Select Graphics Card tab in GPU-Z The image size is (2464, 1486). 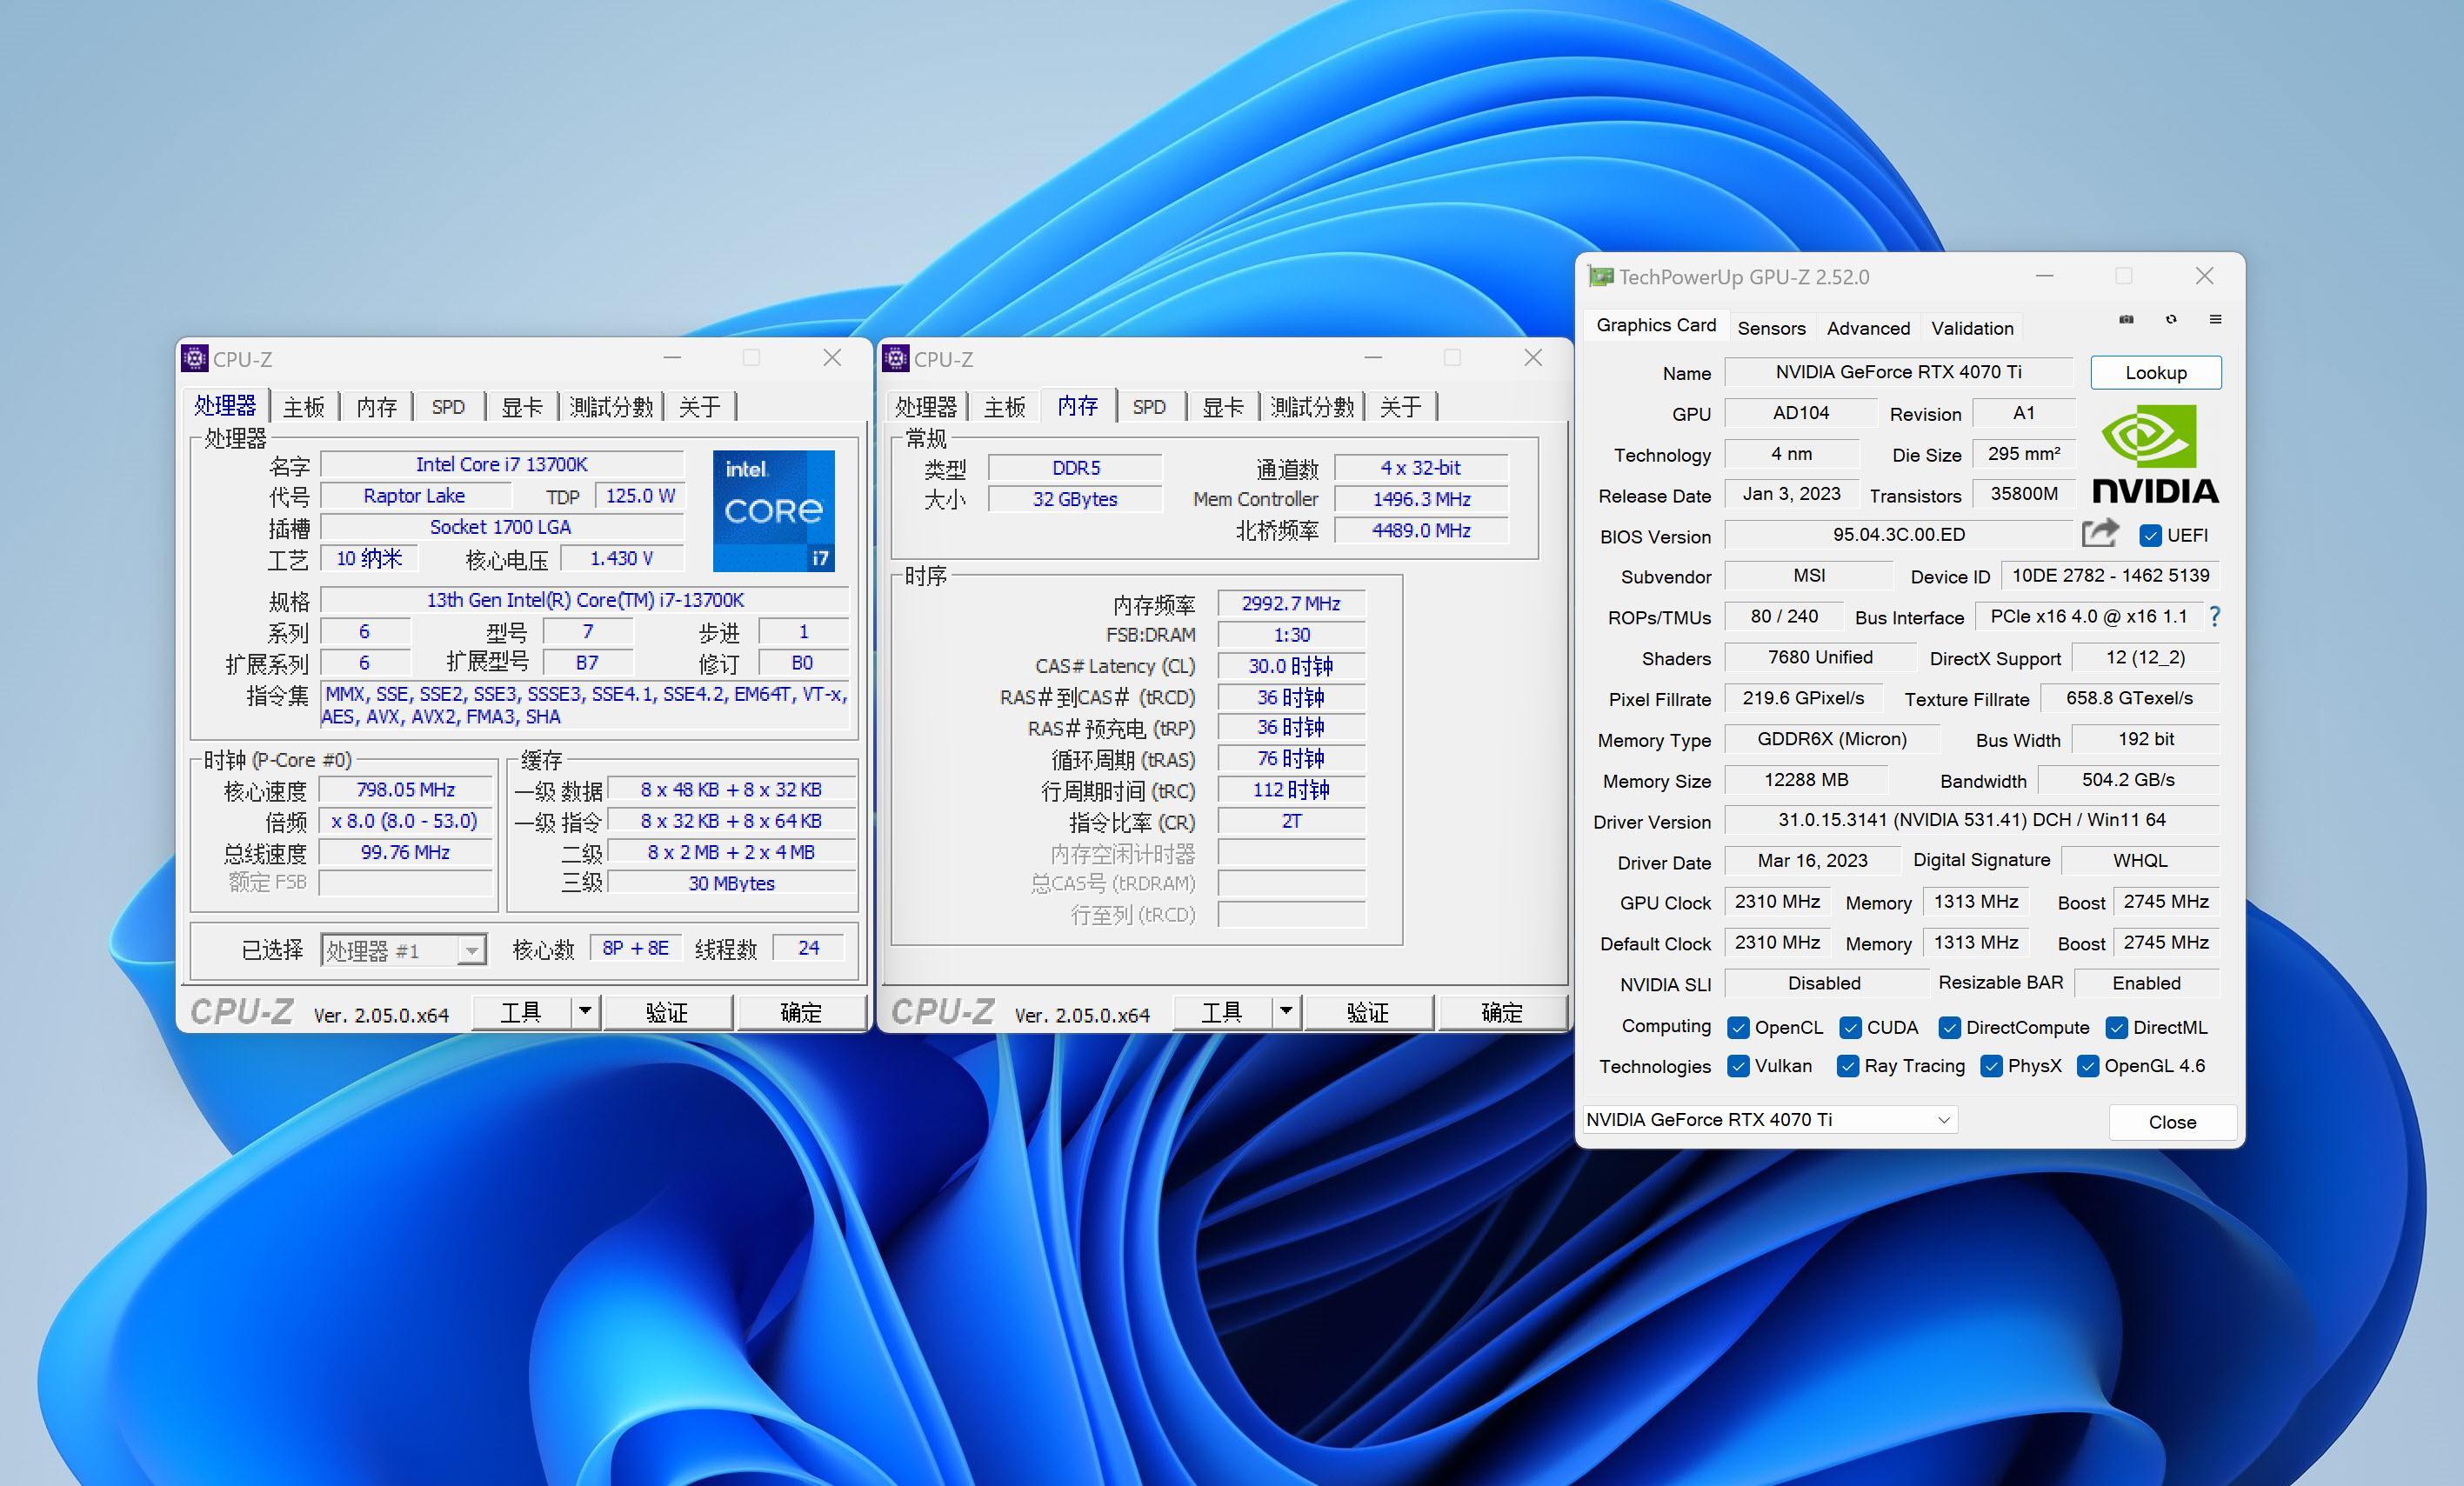pyautogui.click(x=1656, y=325)
